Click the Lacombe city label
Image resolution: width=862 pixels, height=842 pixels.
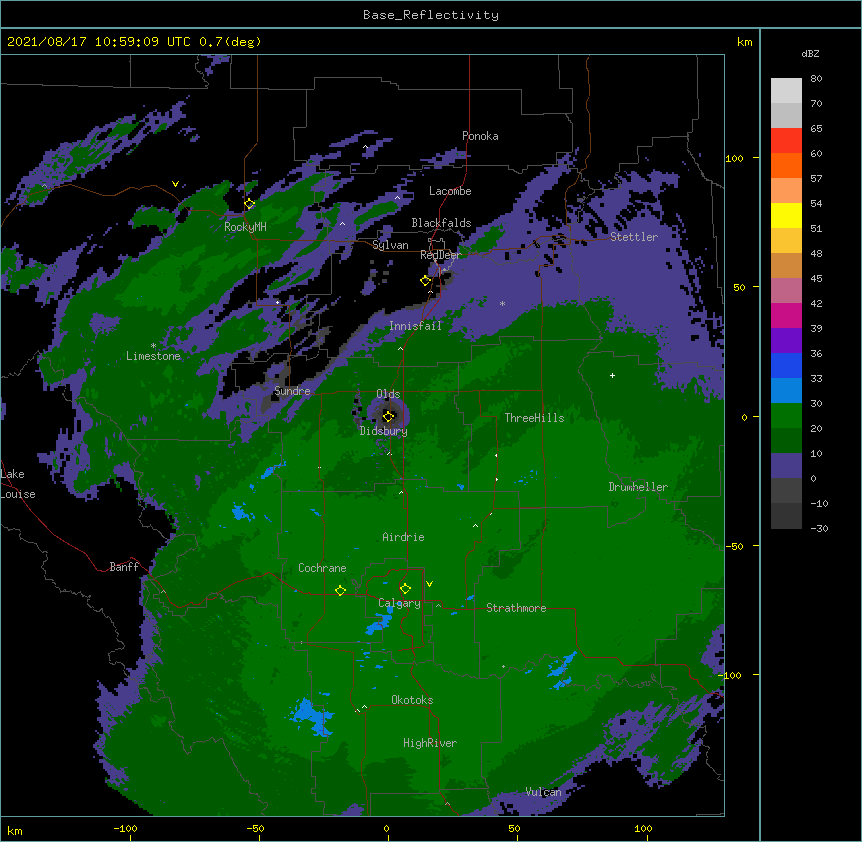click(450, 191)
